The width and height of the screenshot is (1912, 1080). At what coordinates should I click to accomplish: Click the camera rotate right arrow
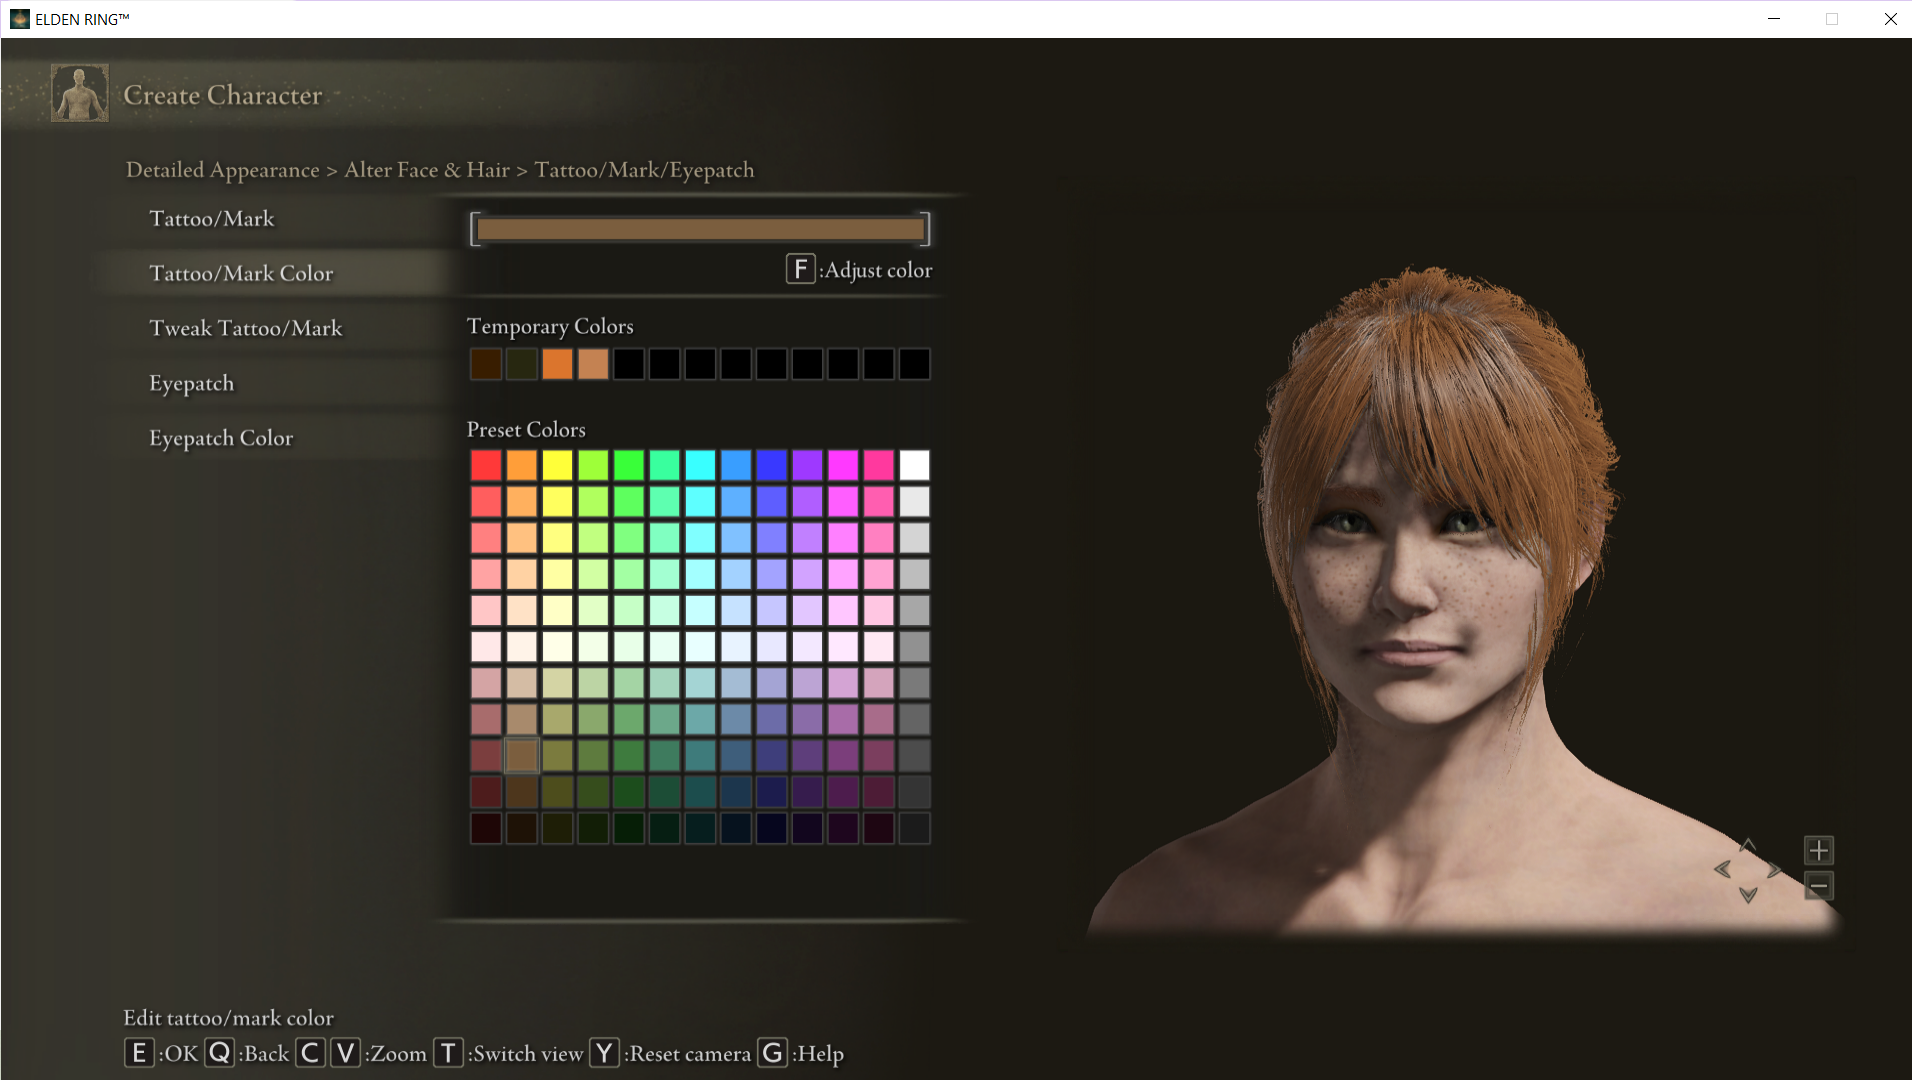click(1774, 869)
